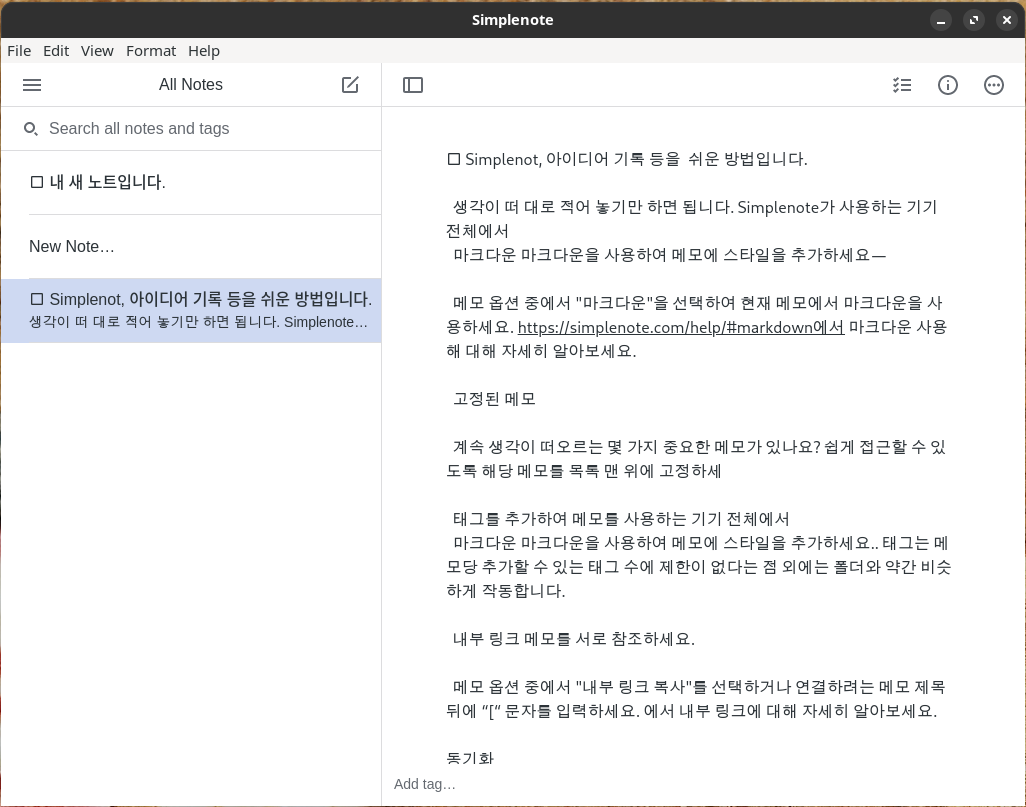Open the Help menu
Image resolution: width=1026 pixels, height=807 pixels.
pos(204,51)
